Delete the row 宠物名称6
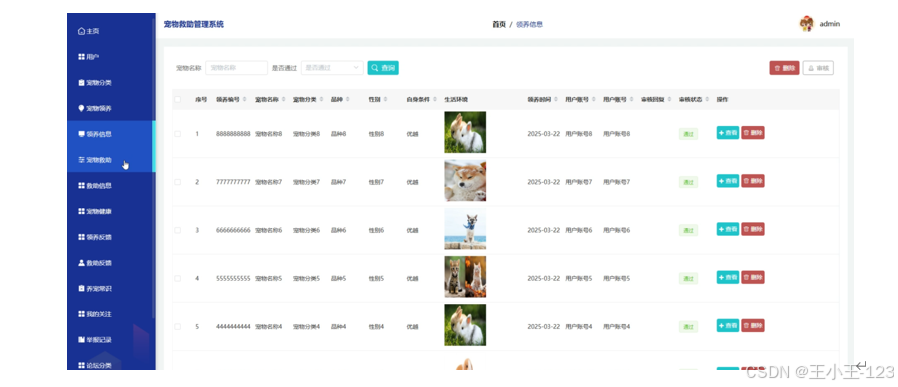This screenshot has height=387, width=898. [x=753, y=229]
